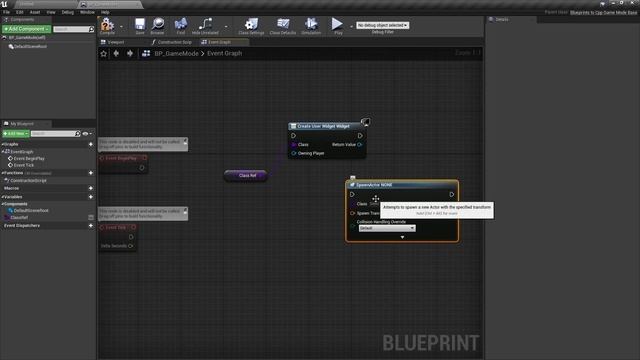The width and height of the screenshot is (640, 360).
Task: Select ConstructionScript in Functions list
Action: (x=28, y=180)
